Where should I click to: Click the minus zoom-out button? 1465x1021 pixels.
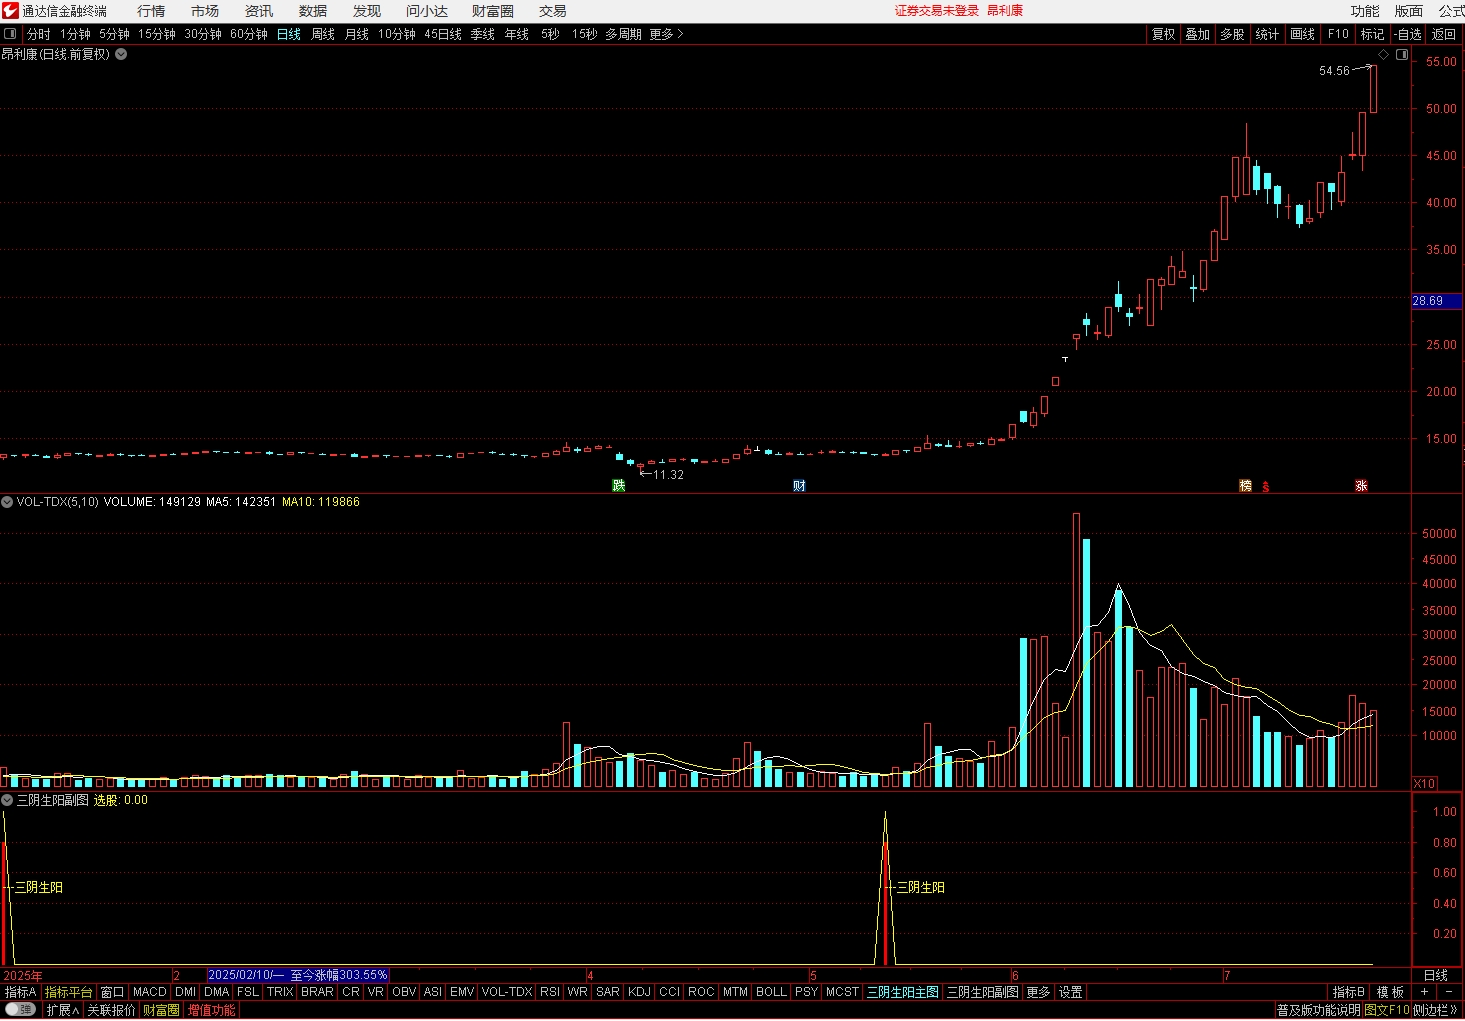pos(1449,992)
